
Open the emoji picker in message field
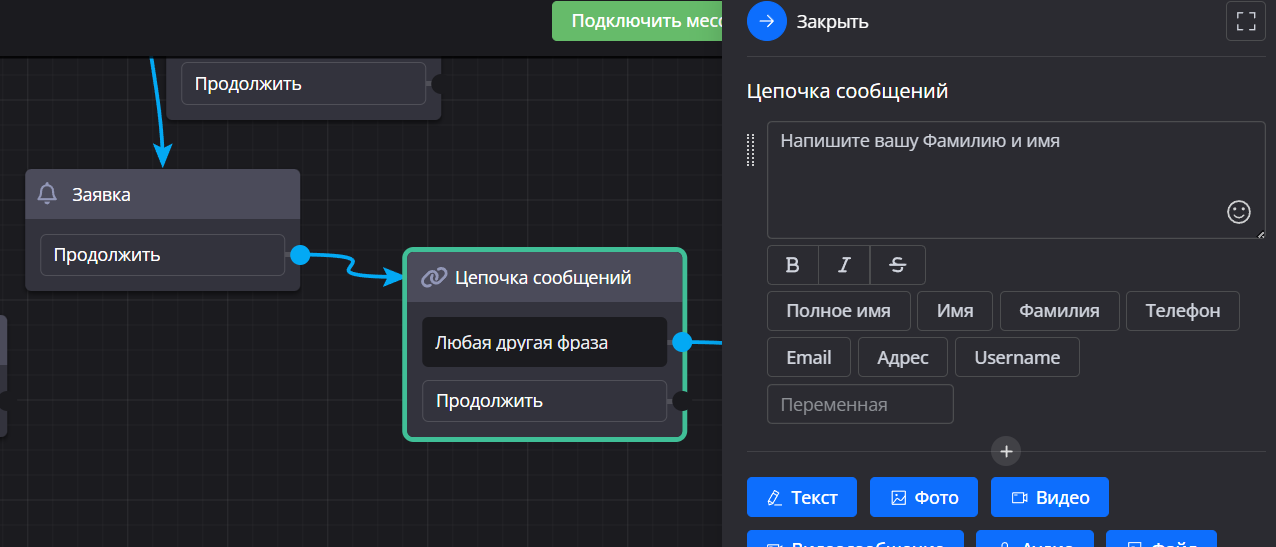point(1238,211)
